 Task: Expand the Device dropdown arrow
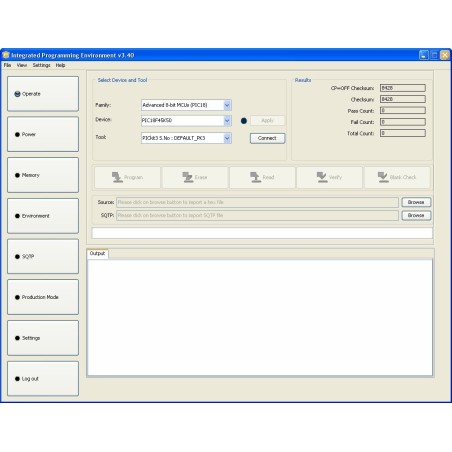(227, 121)
